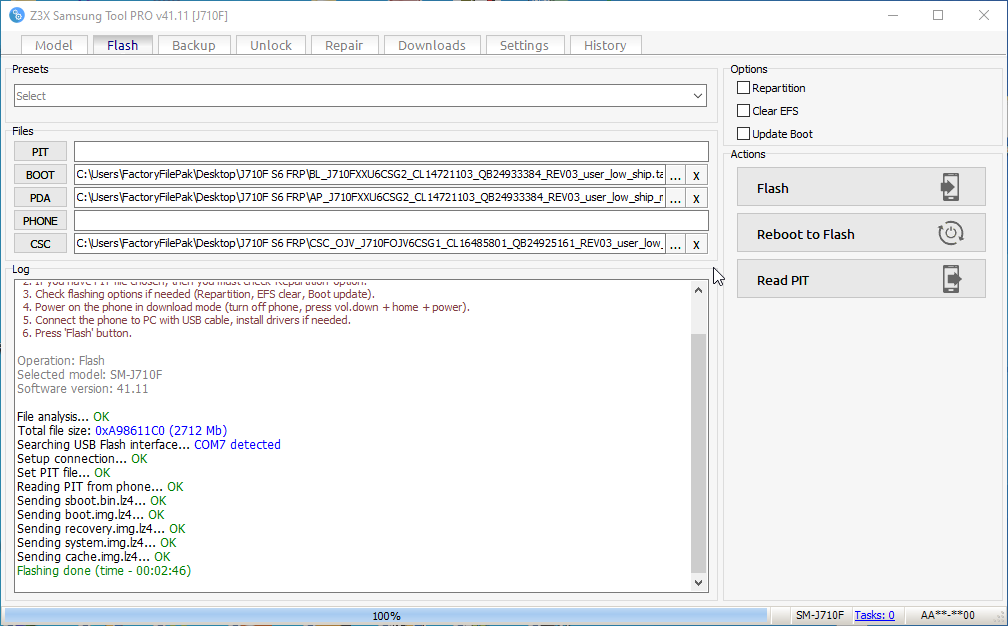This screenshot has height=626, width=1008.
Task: Click the "6. Press 'Flash' button." instruction line
Action: (x=76, y=333)
